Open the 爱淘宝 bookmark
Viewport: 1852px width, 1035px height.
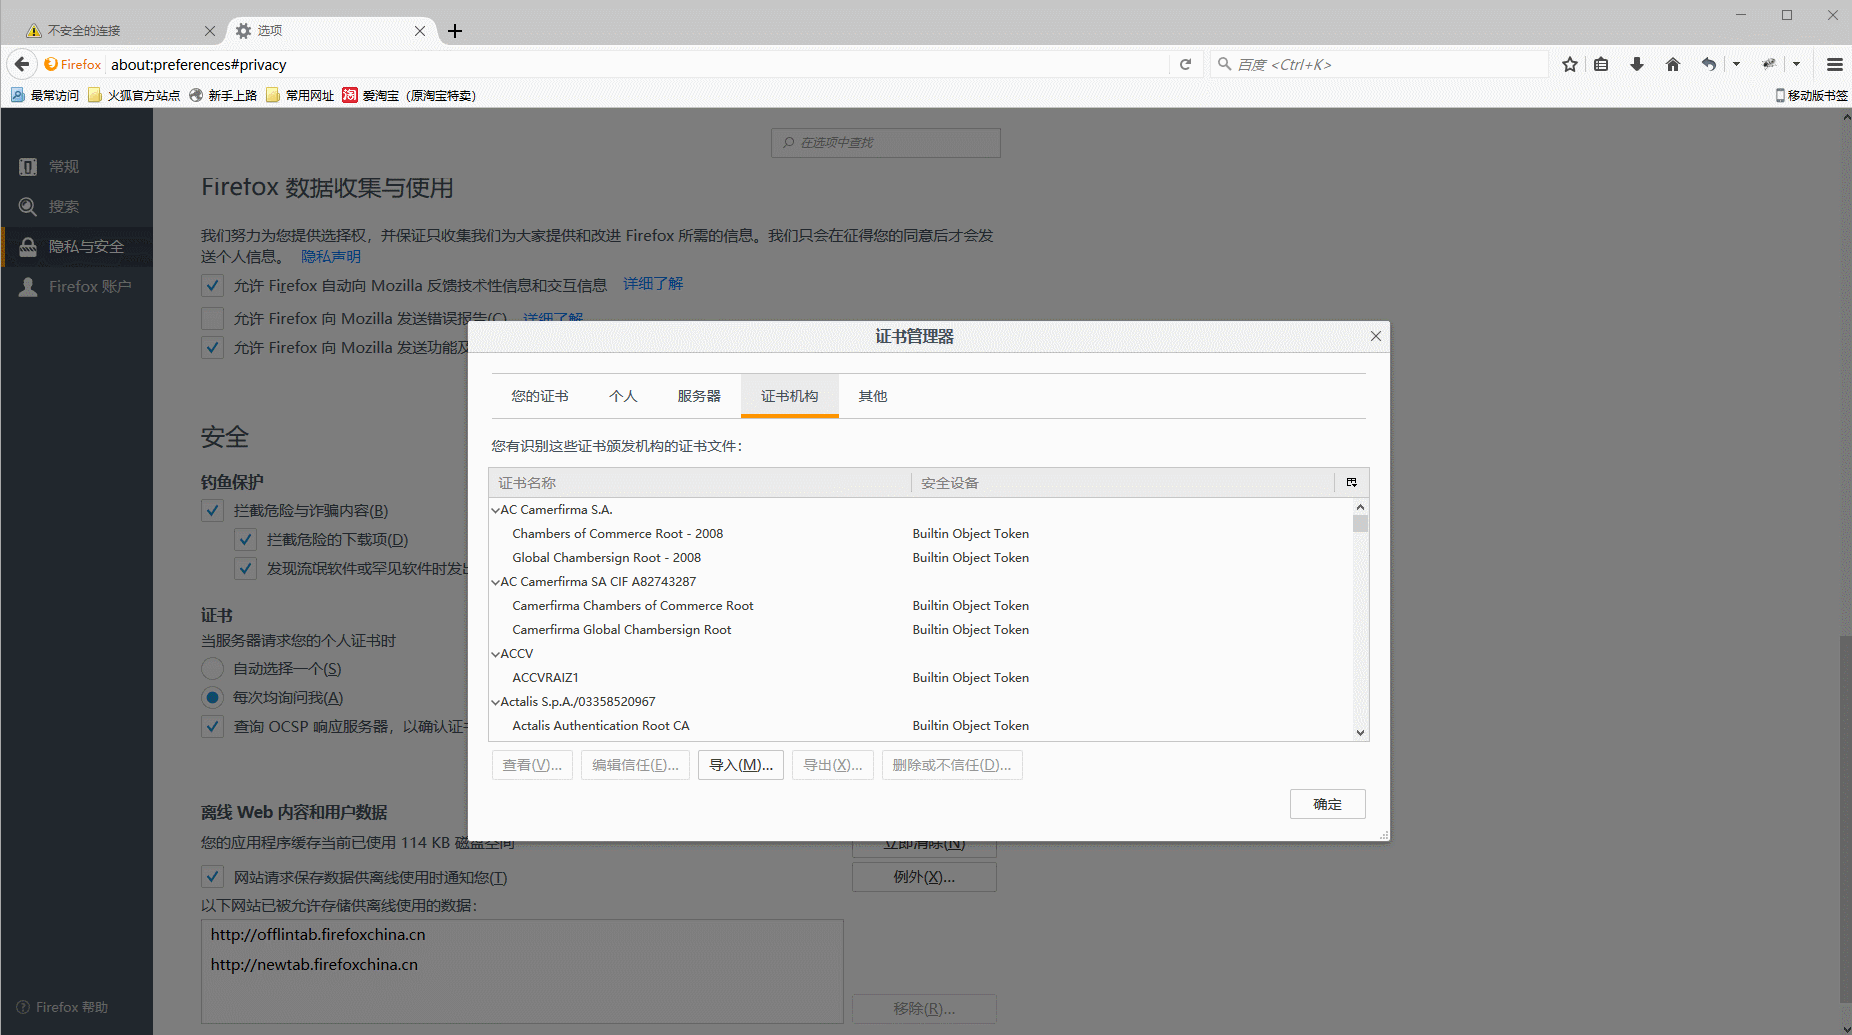tap(409, 95)
